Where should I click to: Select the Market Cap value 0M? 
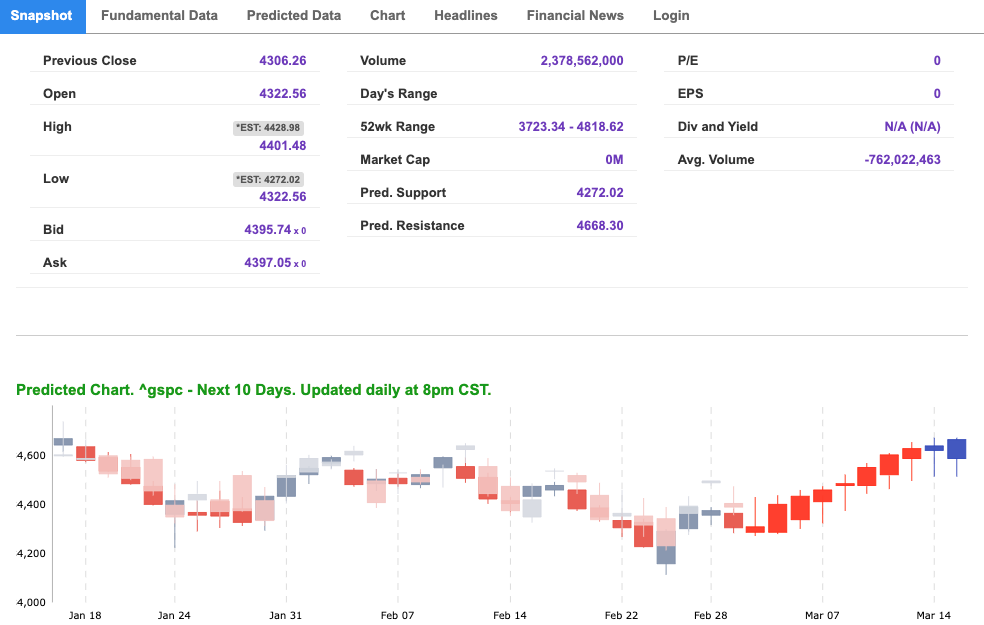(614, 160)
